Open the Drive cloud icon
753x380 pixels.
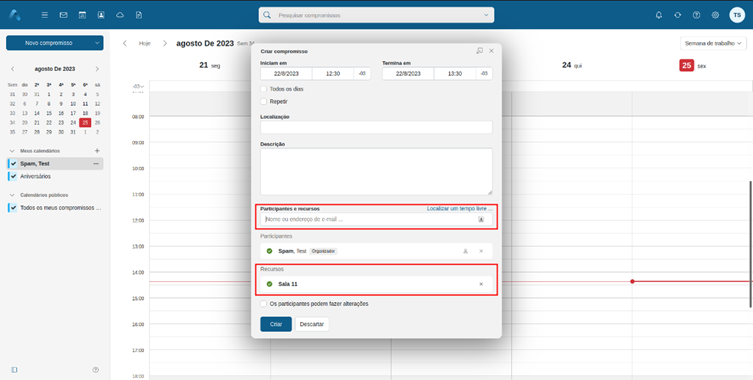point(120,15)
